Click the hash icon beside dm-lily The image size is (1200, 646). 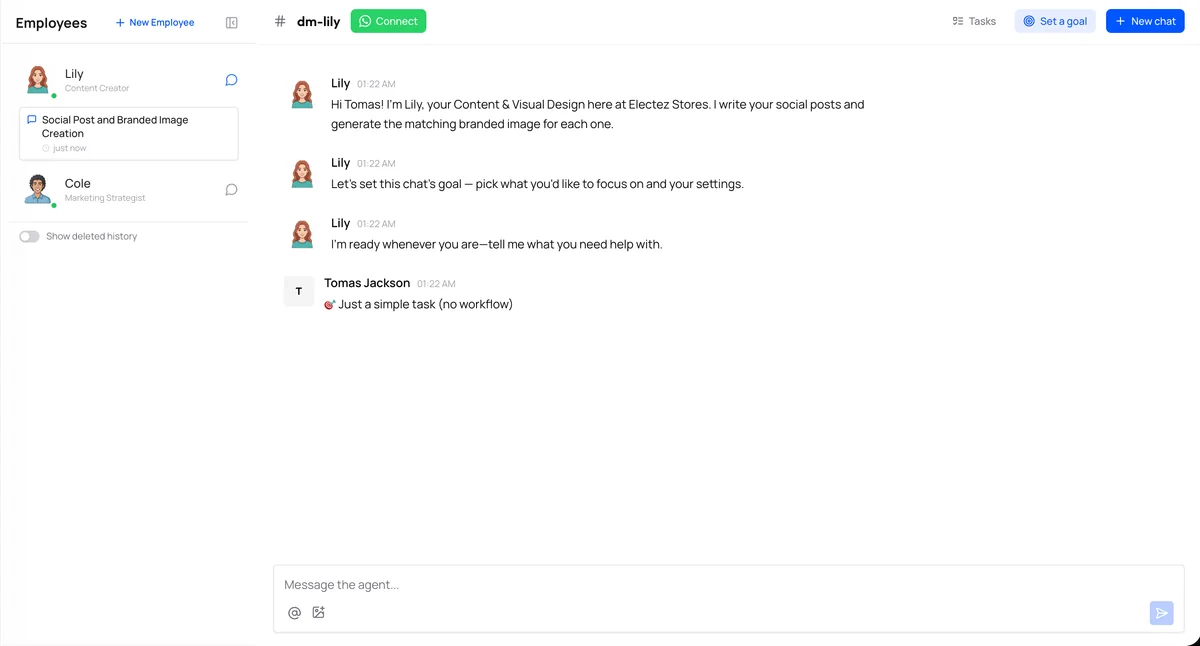pos(280,21)
